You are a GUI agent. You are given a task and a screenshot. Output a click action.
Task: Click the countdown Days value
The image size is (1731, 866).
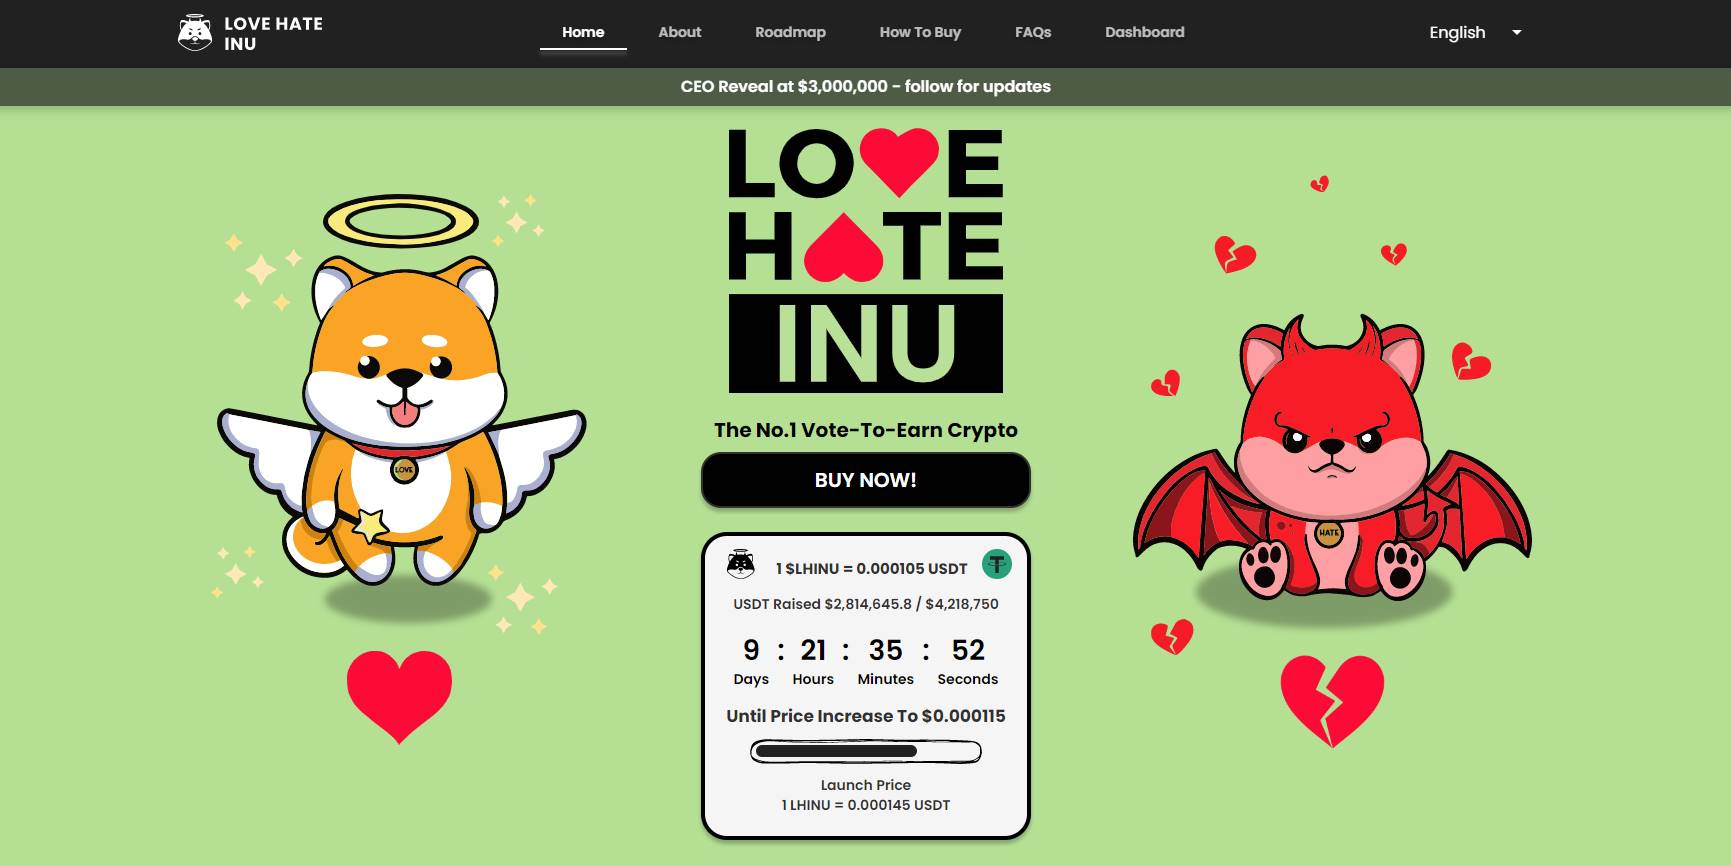coord(751,650)
